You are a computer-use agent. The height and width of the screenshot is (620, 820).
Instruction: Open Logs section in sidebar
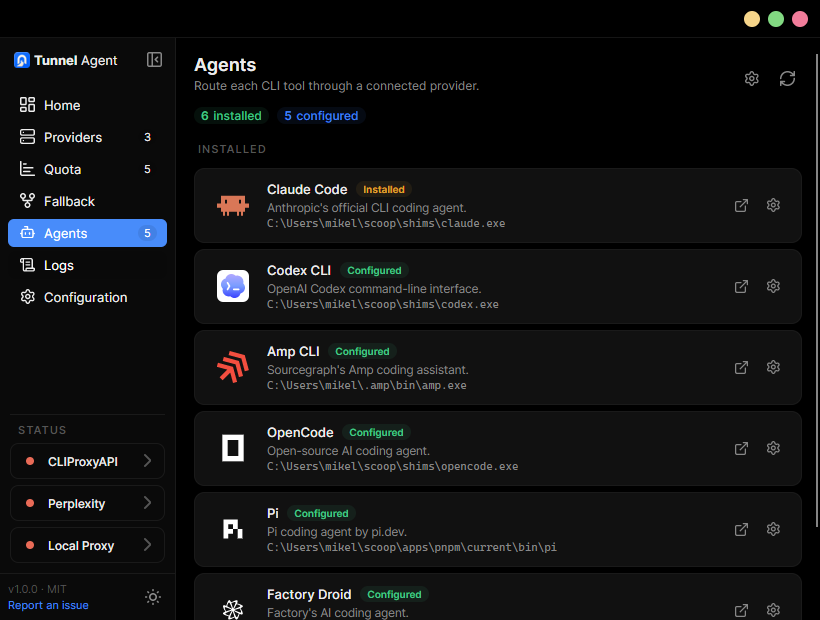pyautogui.click(x=87, y=265)
